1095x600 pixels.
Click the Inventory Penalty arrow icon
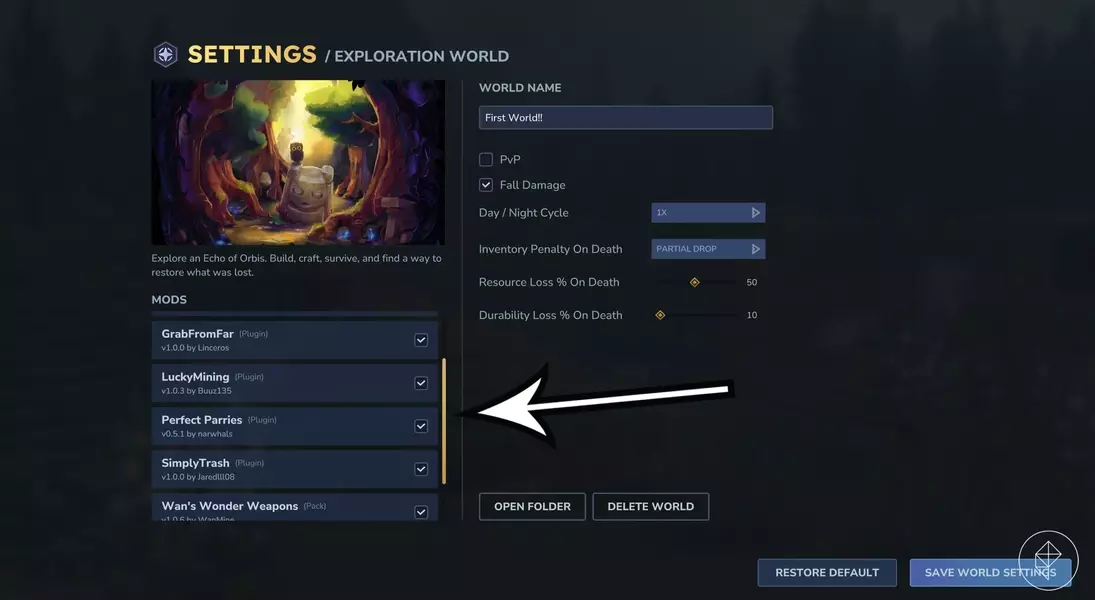756,249
